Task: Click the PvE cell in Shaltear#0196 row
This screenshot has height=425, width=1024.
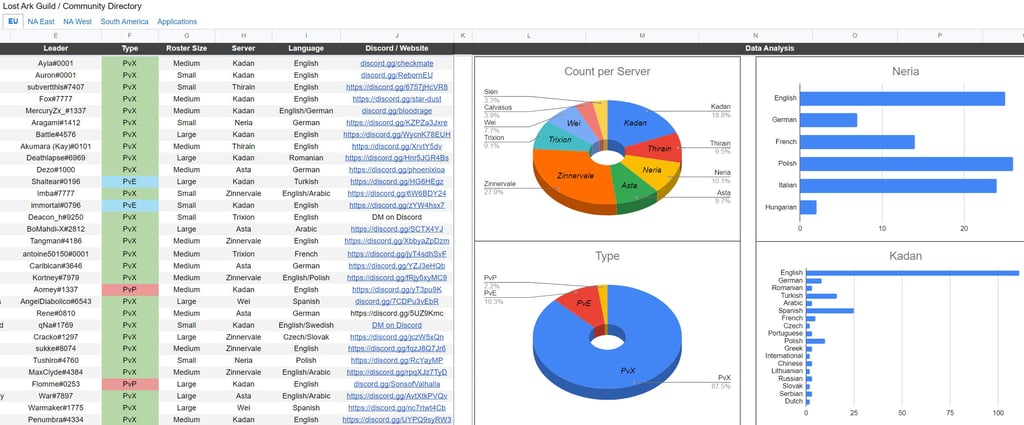Action: [130, 182]
